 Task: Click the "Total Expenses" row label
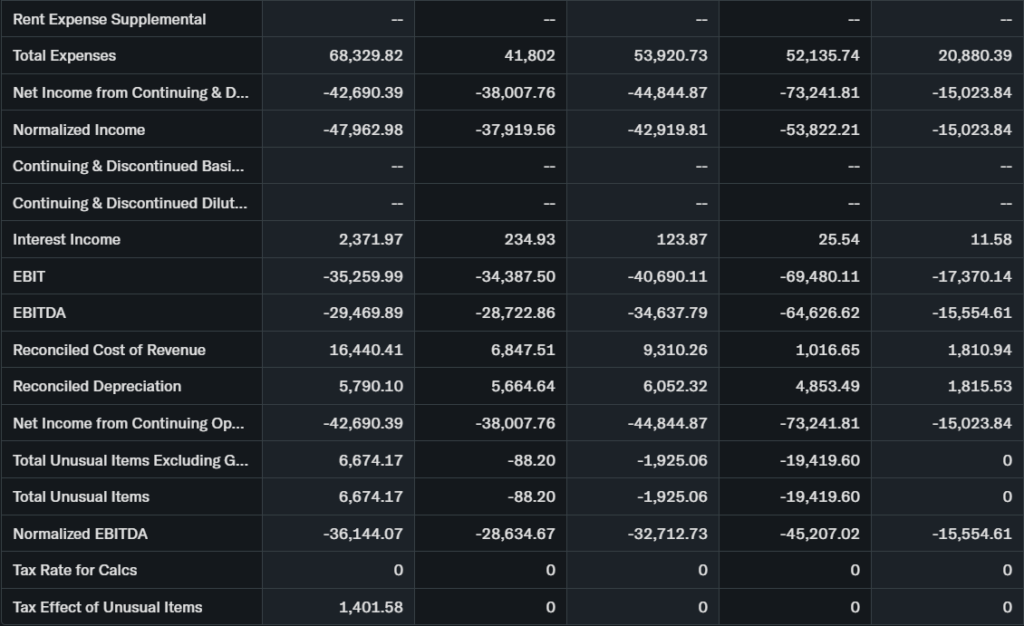click(x=64, y=56)
